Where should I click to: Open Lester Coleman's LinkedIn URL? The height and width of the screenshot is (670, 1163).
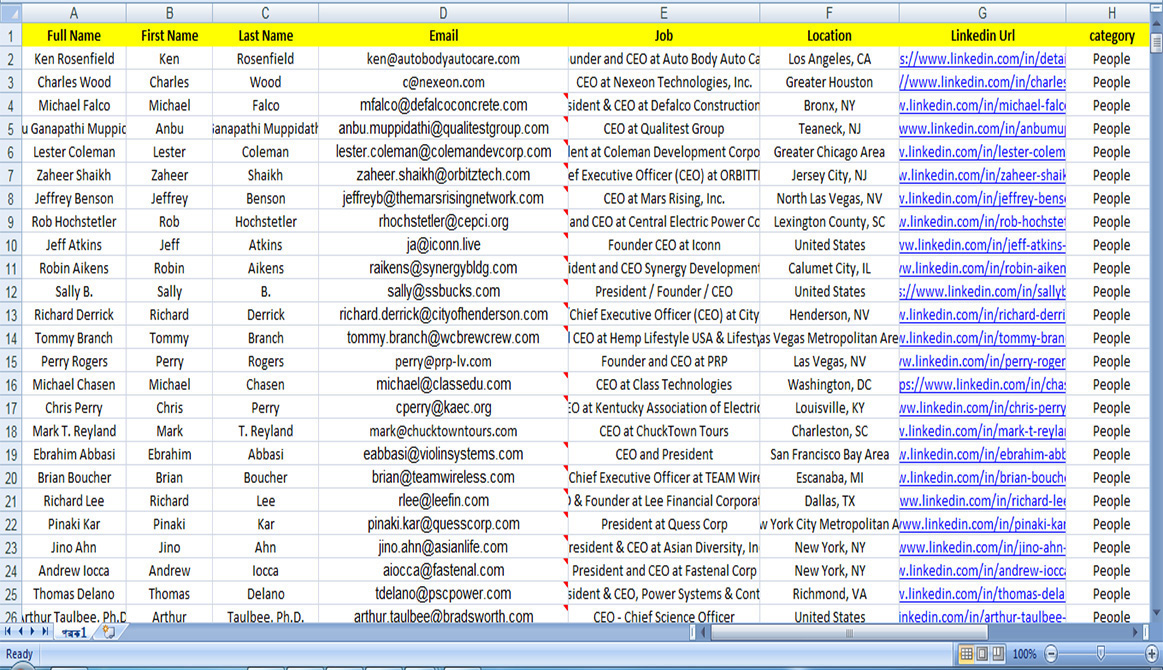pyautogui.click(x=982, y=151)
